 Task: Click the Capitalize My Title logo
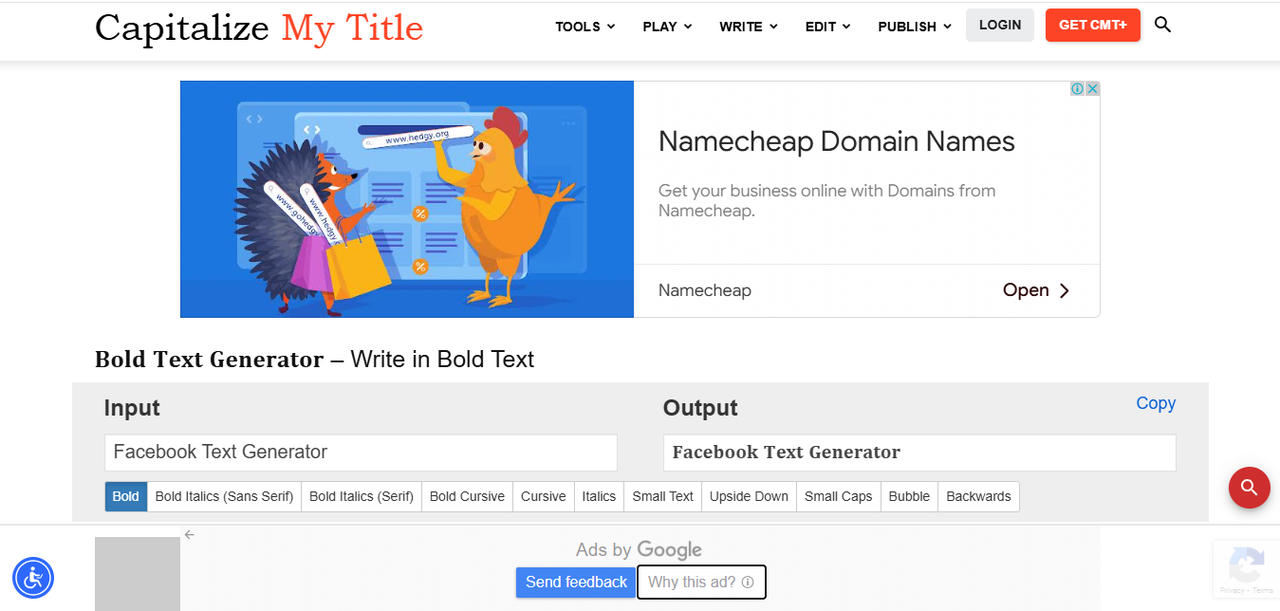259,28
